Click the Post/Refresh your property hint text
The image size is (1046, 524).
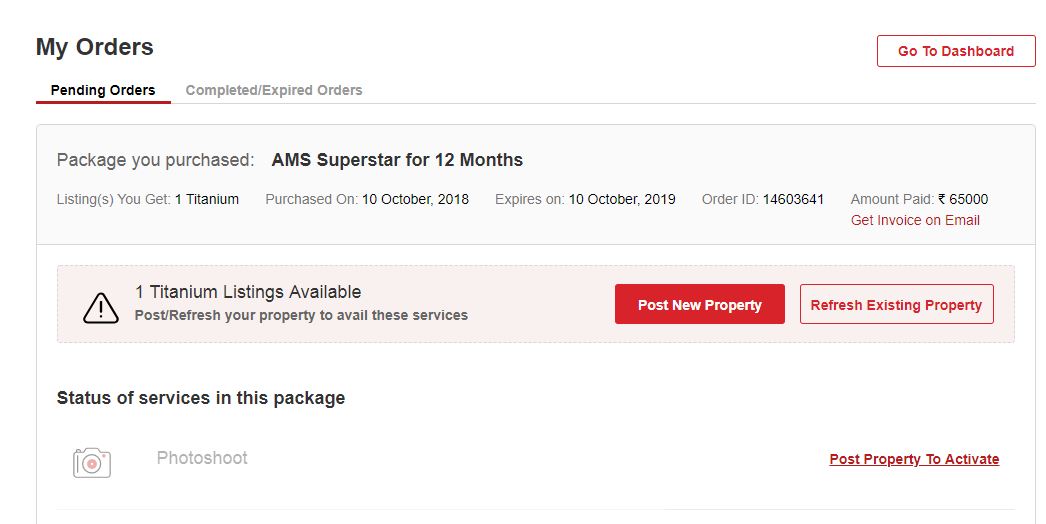tap(301, 315)
